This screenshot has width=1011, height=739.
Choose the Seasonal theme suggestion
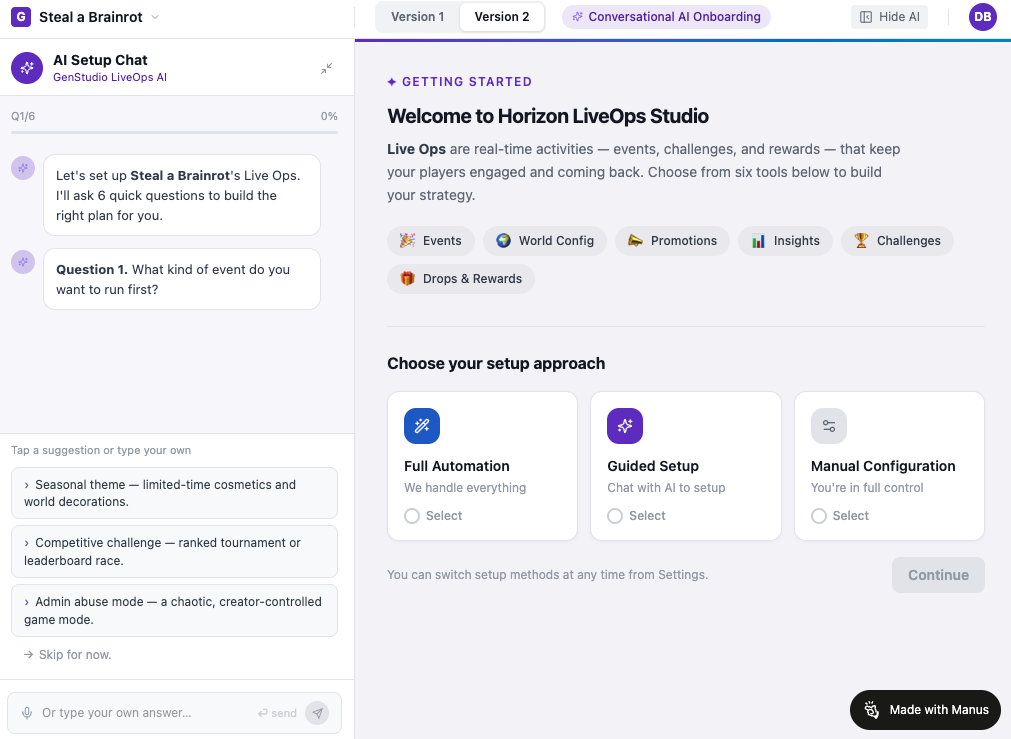pyautogui.click(x=174, y=493)
